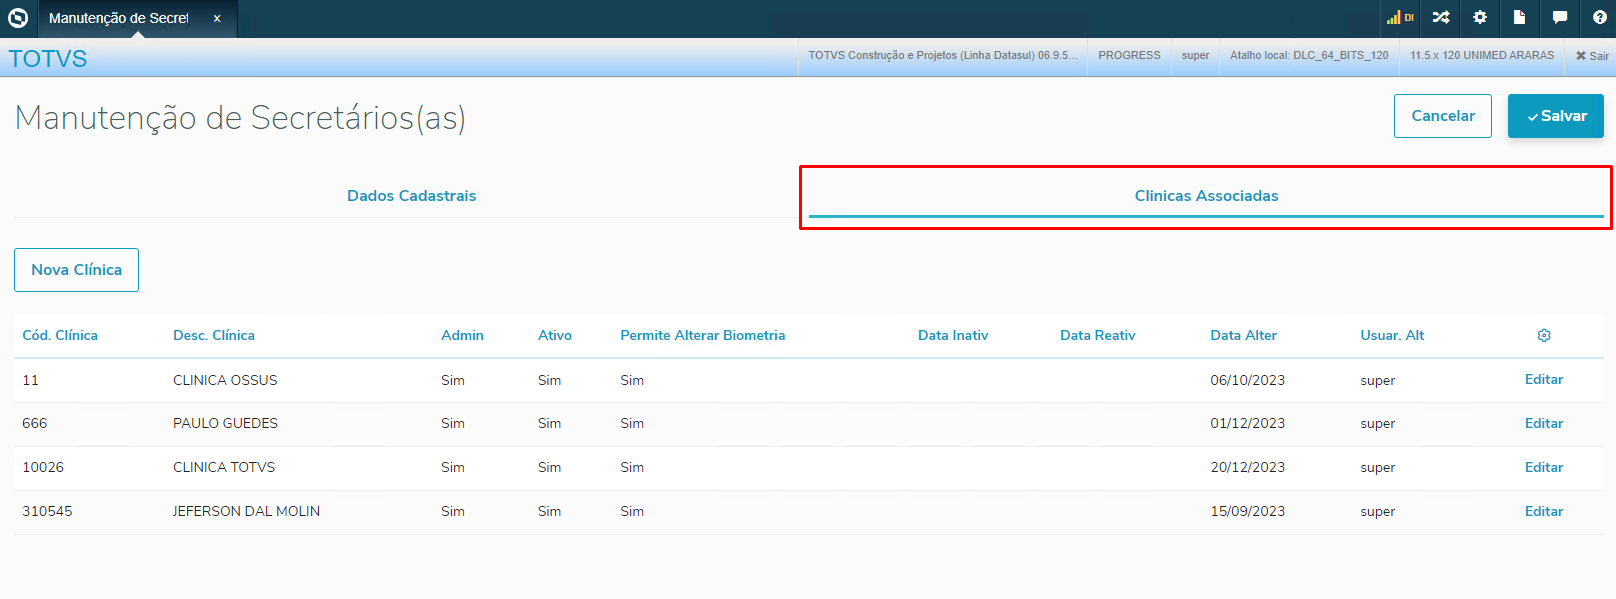Click CLINICA TOTVS description cell
The image size is (1616, 599).
(x=224, y=468)
